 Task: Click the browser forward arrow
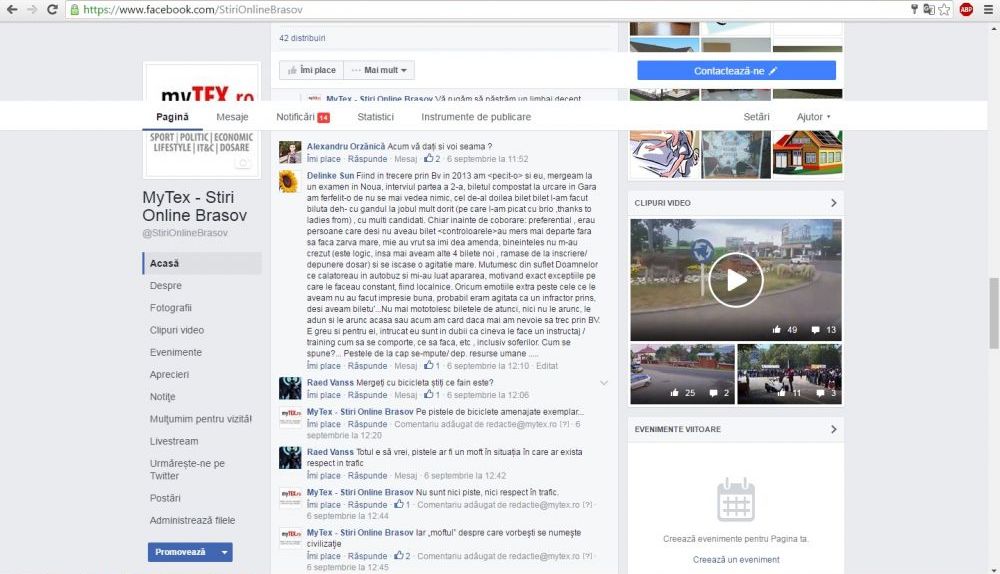[x=33, y=10]
